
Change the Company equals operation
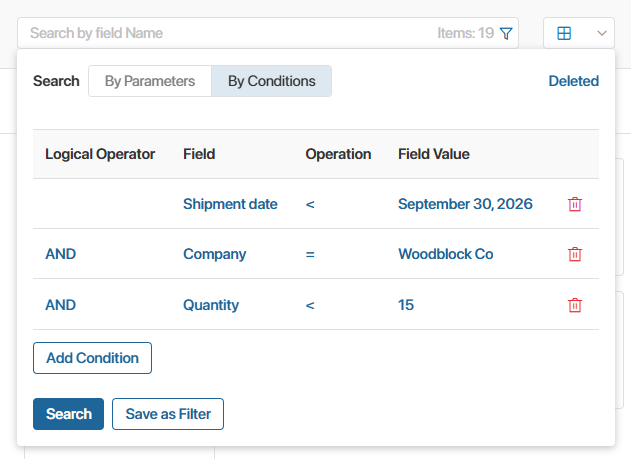(310, 254)
